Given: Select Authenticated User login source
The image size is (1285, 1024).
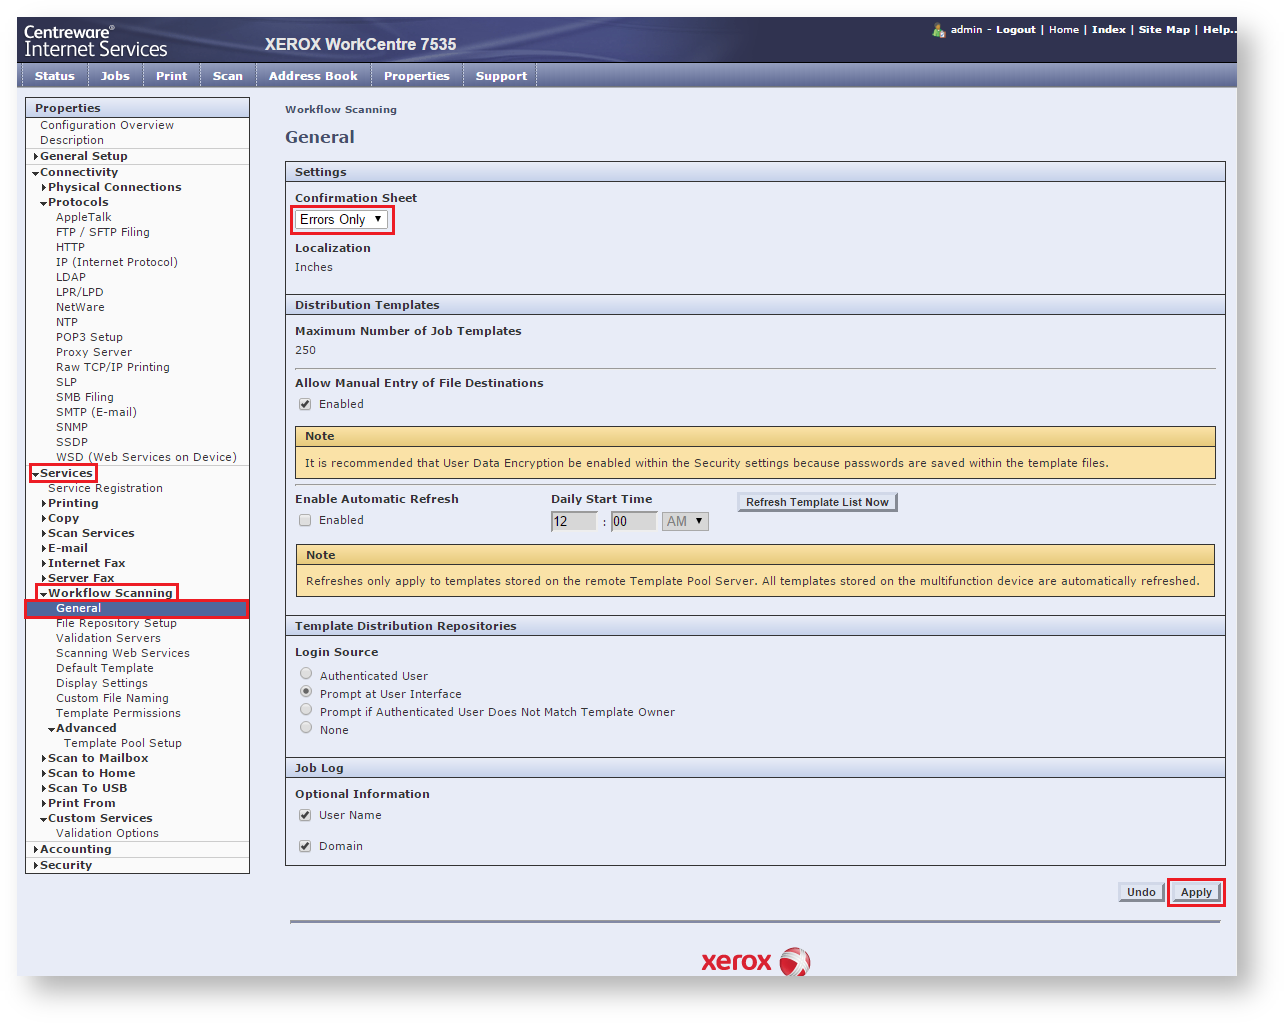Looking at the screenshot, I should pos(306,674).
